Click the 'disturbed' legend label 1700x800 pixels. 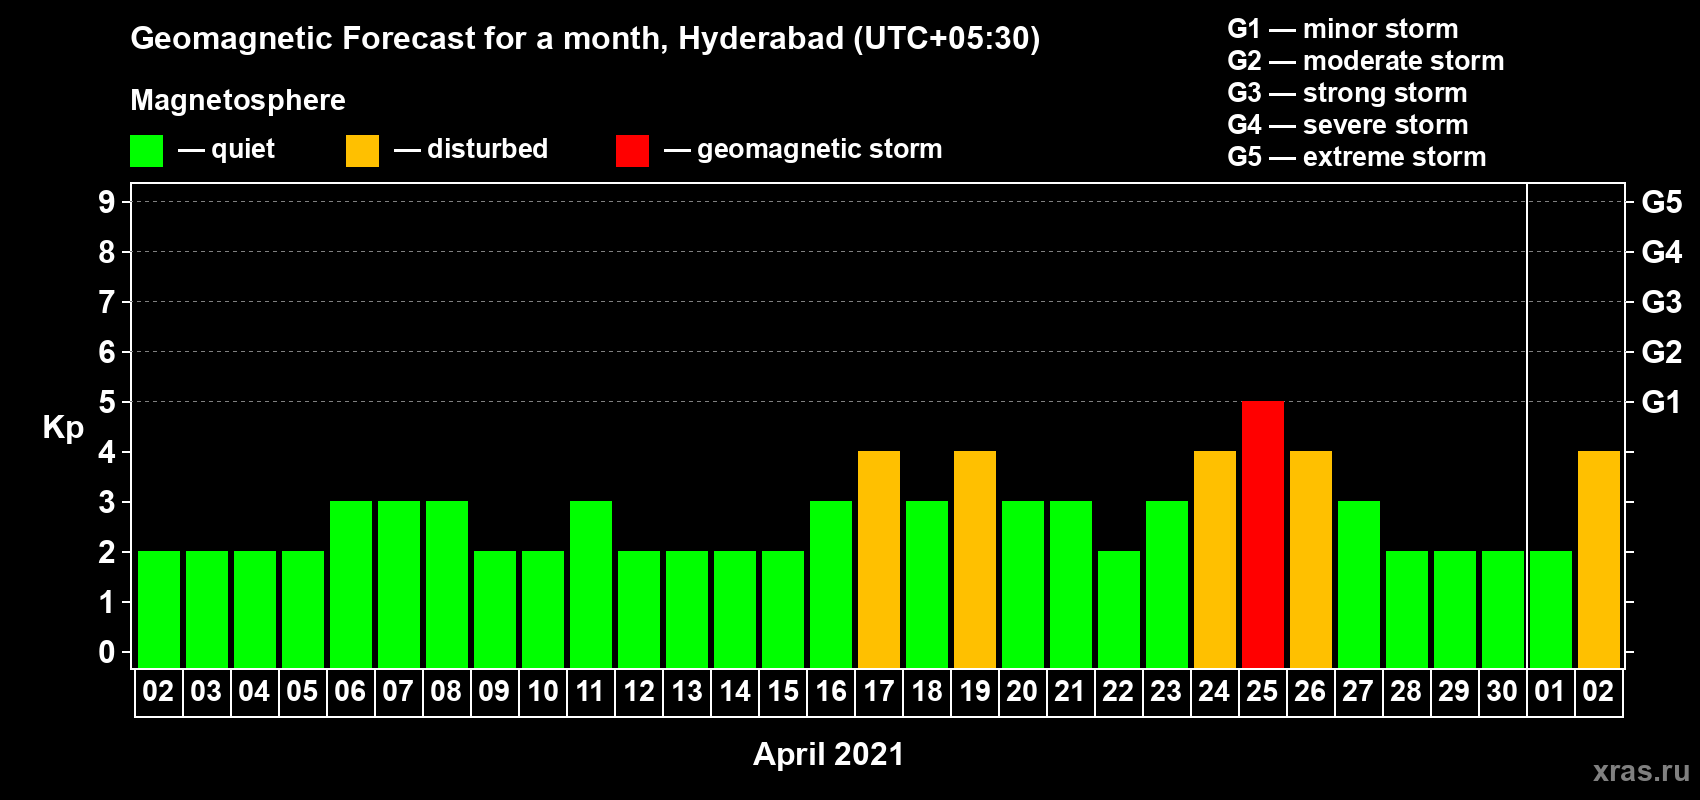coord(487,149)
